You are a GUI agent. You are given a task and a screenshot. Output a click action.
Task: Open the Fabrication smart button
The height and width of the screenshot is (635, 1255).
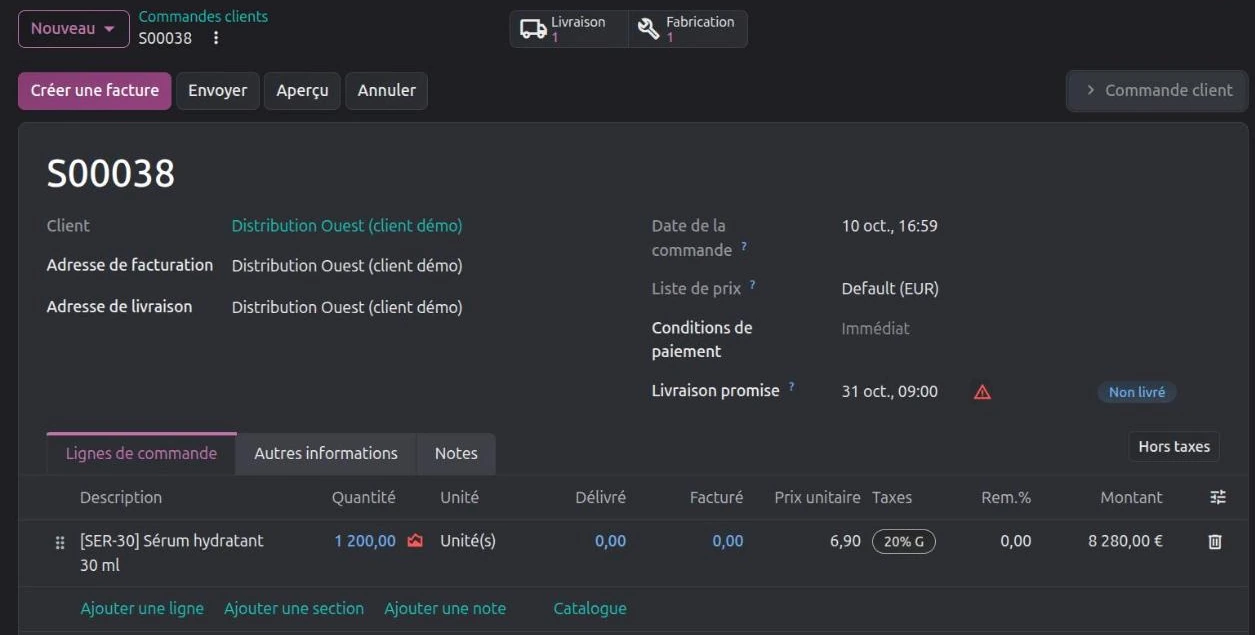pyautogui.click(x=687, y=29)
